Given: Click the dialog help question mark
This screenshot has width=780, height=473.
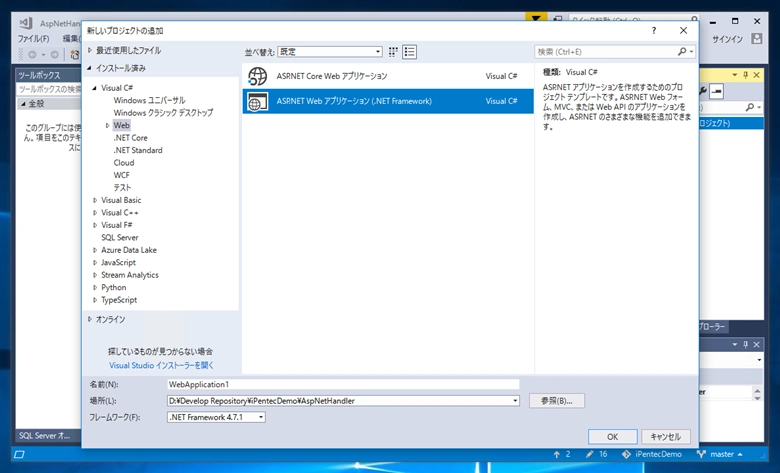Looking at the screenshot, I should [654, 31].
